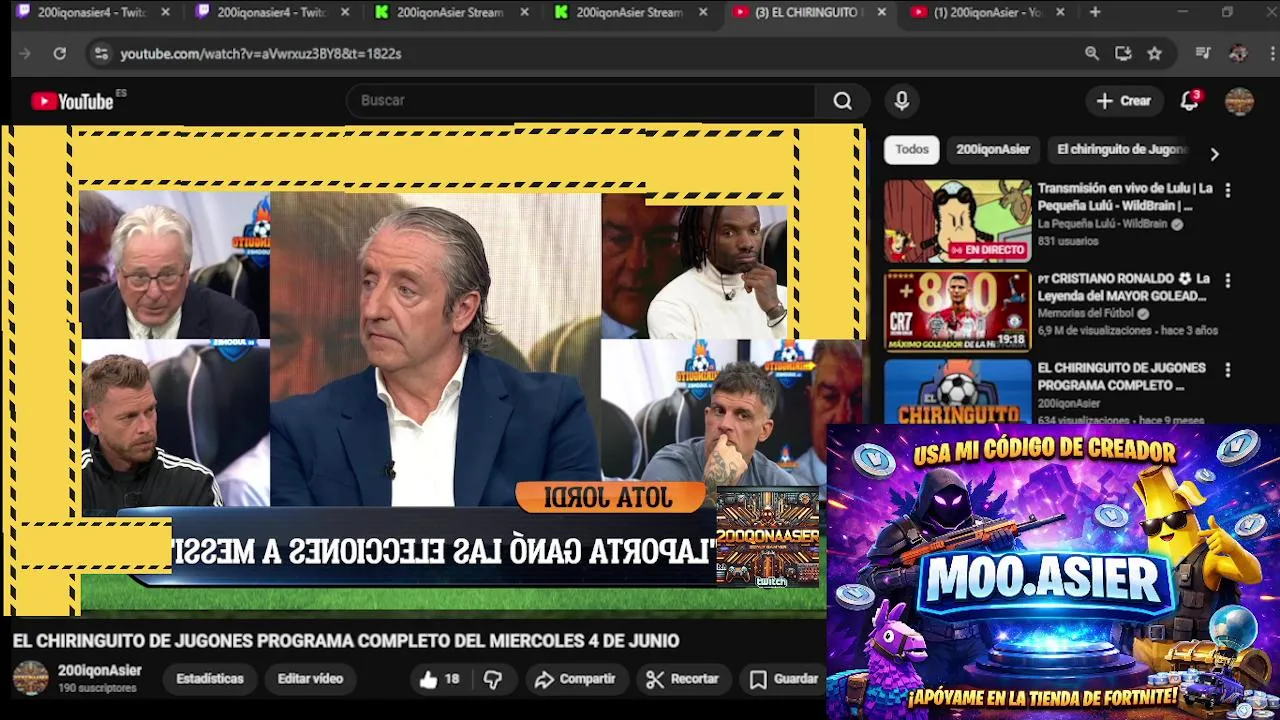Open a new browser tab with plus icon
This screenshot has height=720, width=1280.
(1095, 12)
